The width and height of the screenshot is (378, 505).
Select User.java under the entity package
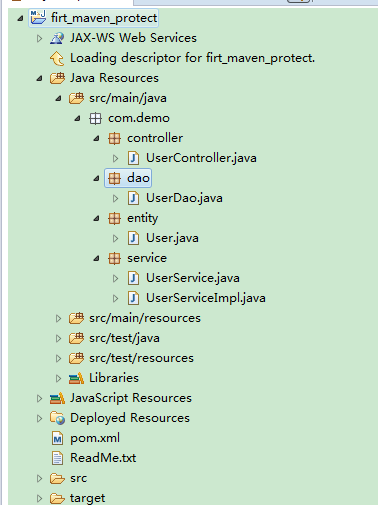172,238
